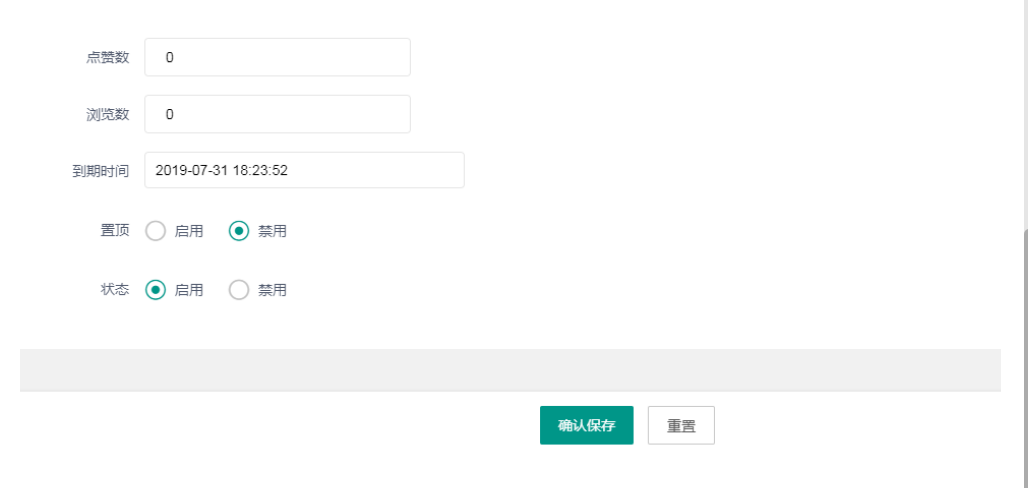Click the 点赞数 field label

click(x=108, y=58)
